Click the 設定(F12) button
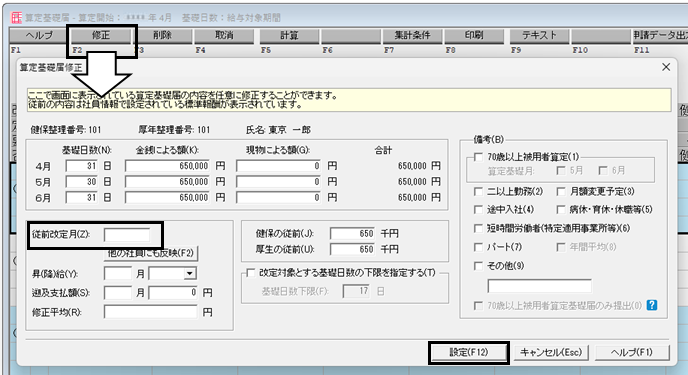 point(469,353)
